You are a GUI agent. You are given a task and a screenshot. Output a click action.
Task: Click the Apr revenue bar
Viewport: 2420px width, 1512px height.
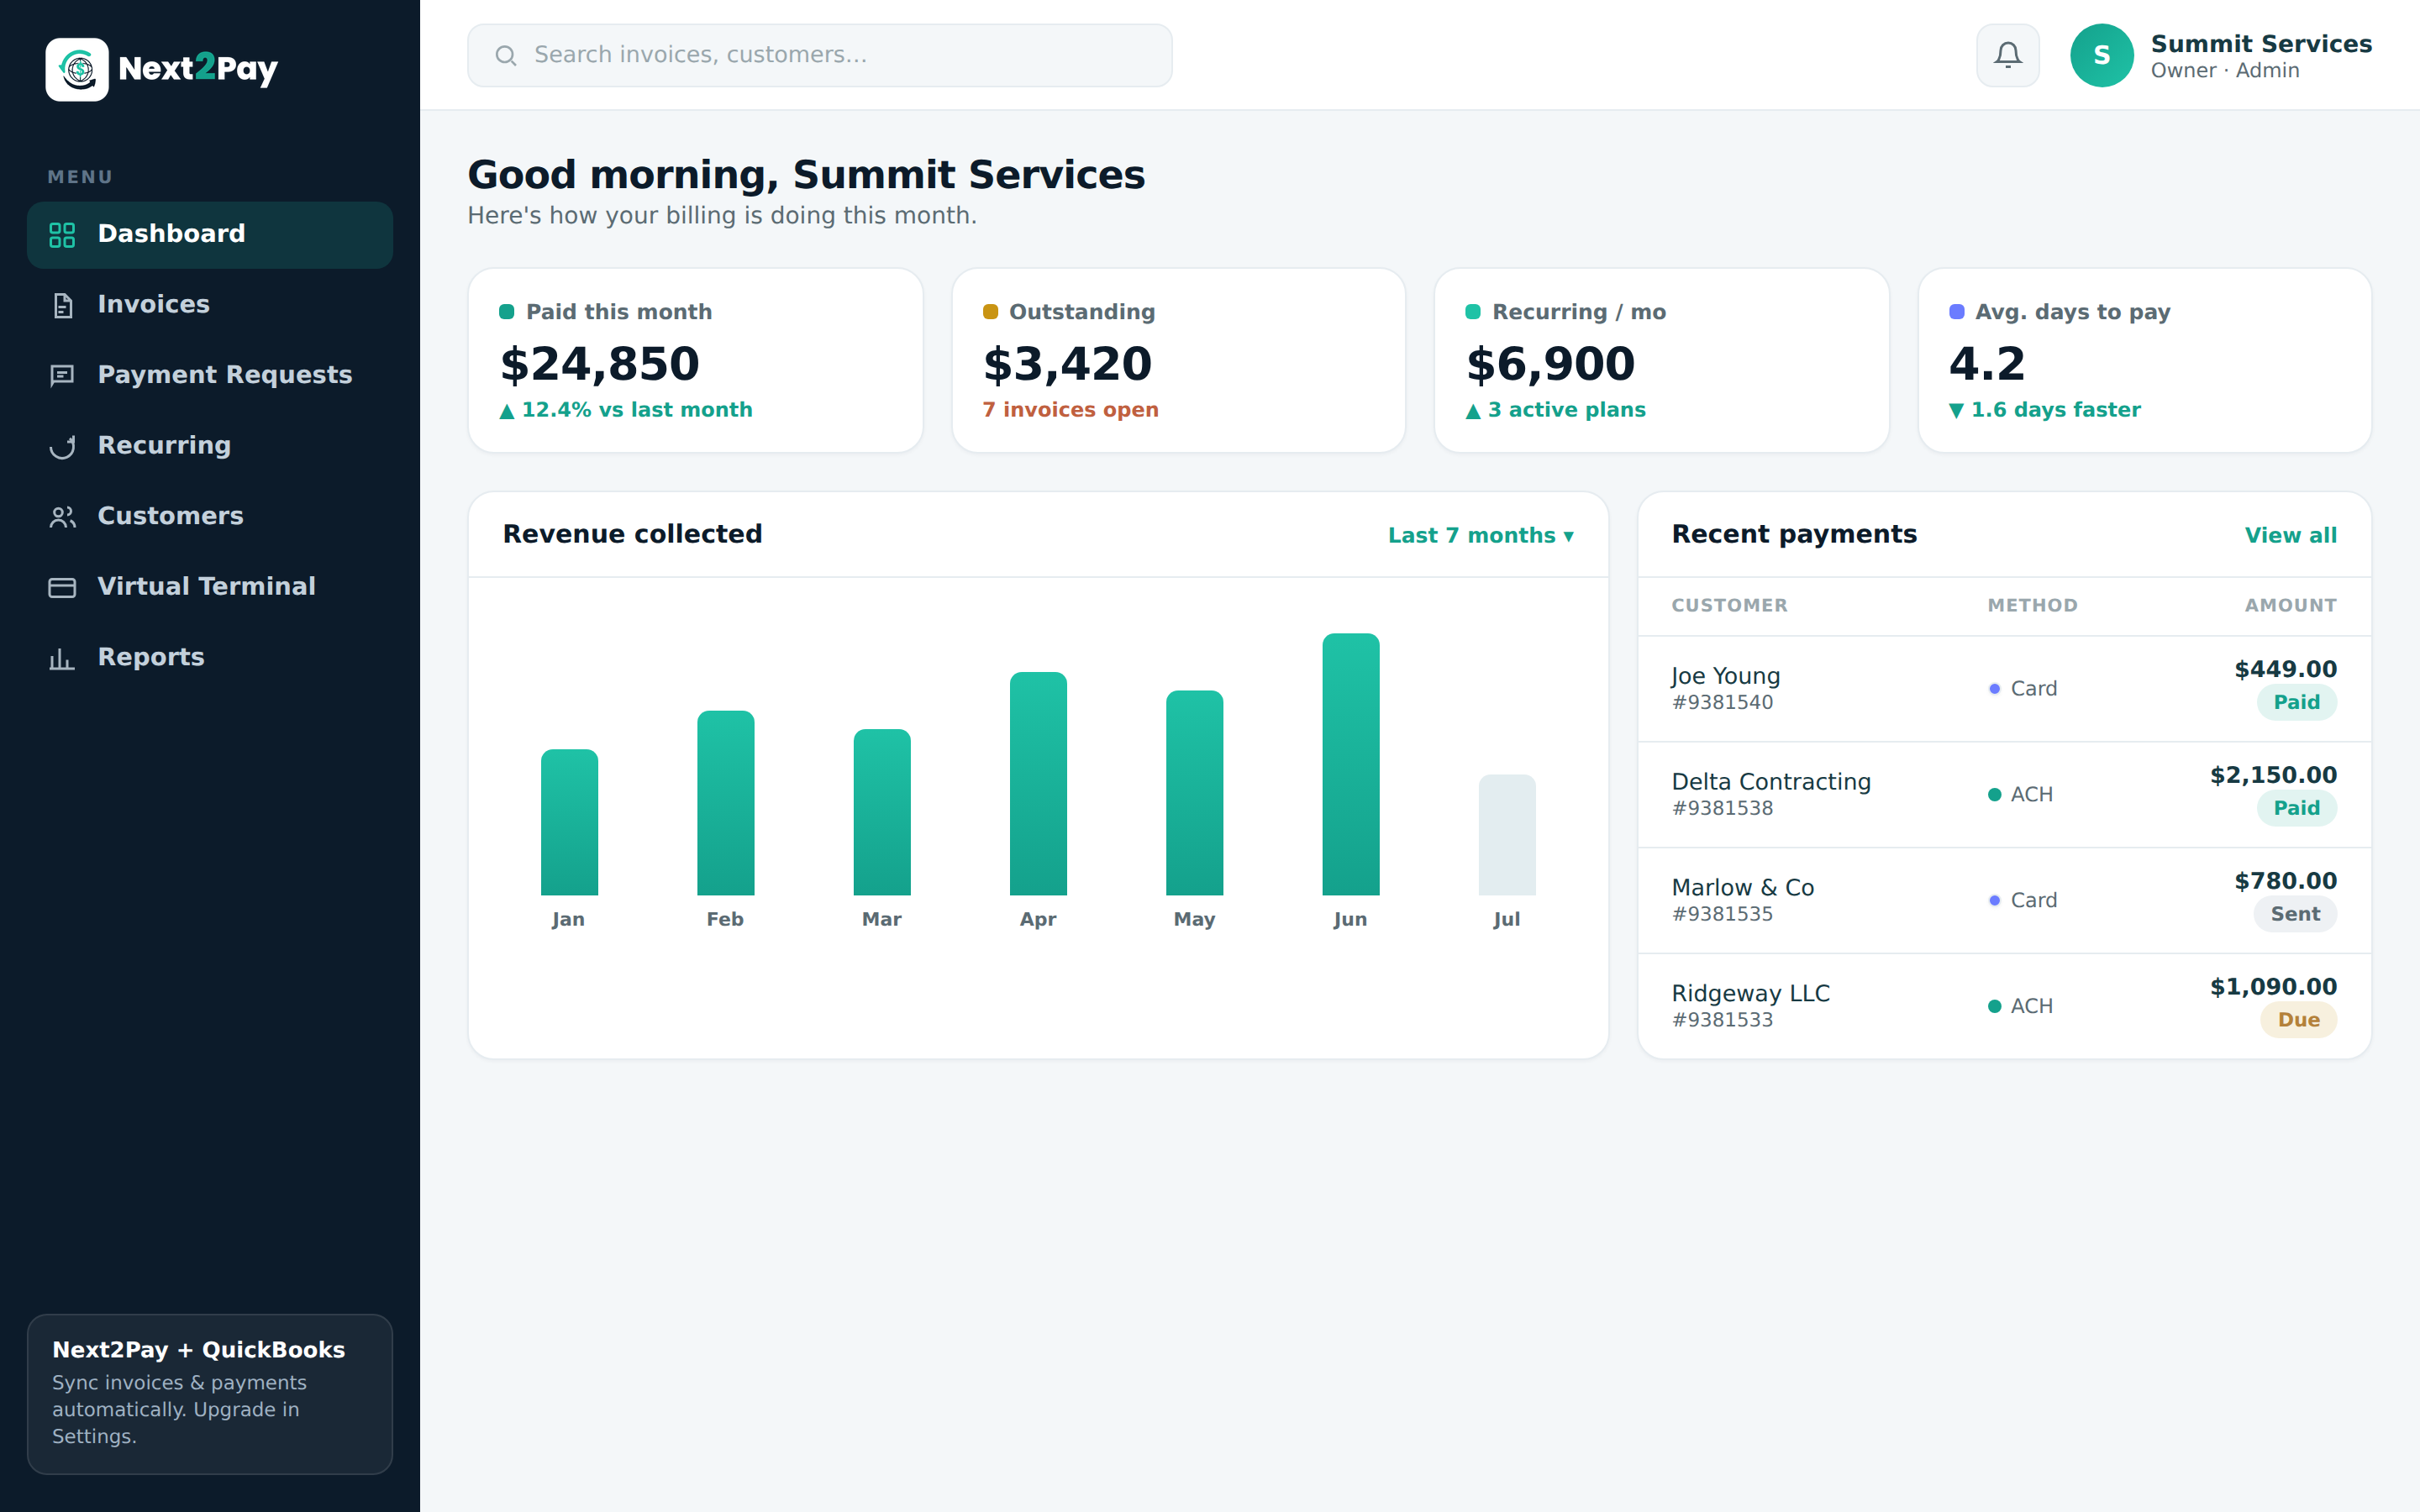[x=1038, y=783]
